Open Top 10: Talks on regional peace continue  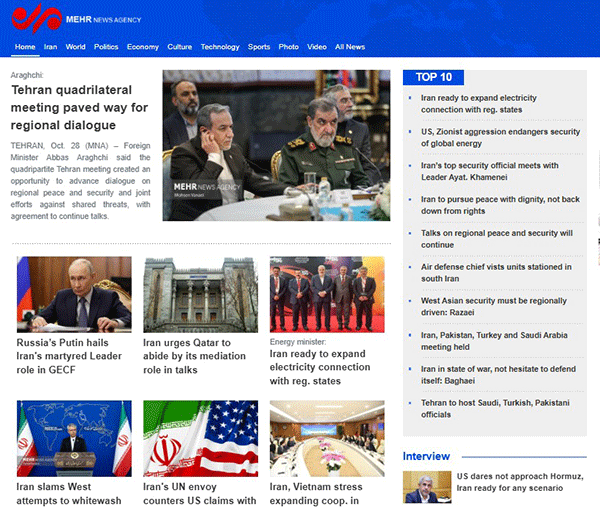coord(497,239)
